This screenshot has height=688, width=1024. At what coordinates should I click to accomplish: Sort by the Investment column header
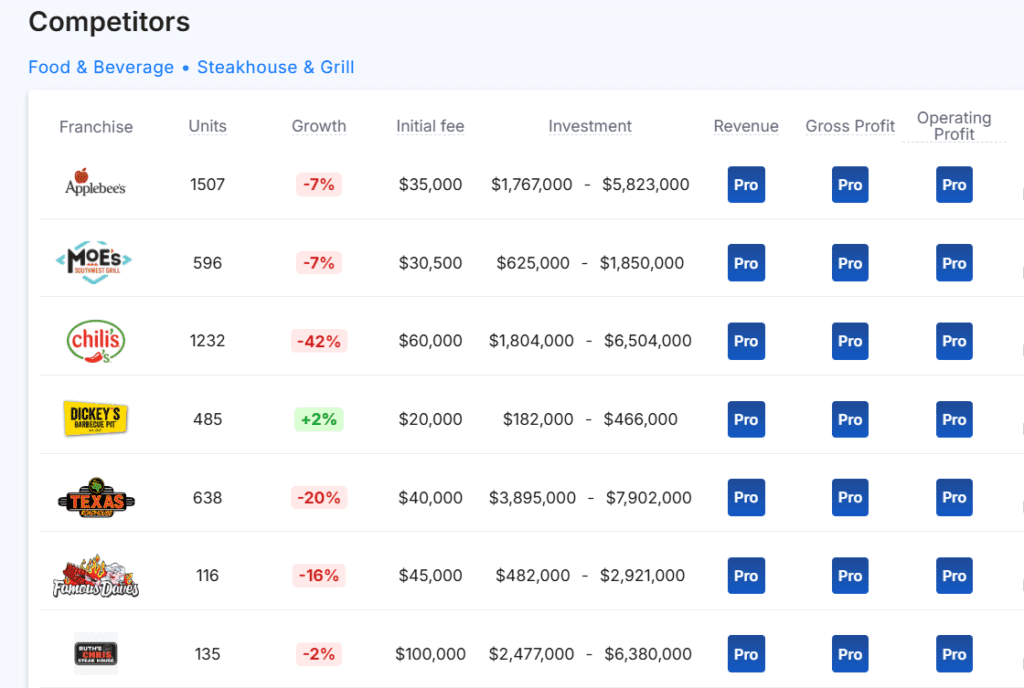point(590,126)
